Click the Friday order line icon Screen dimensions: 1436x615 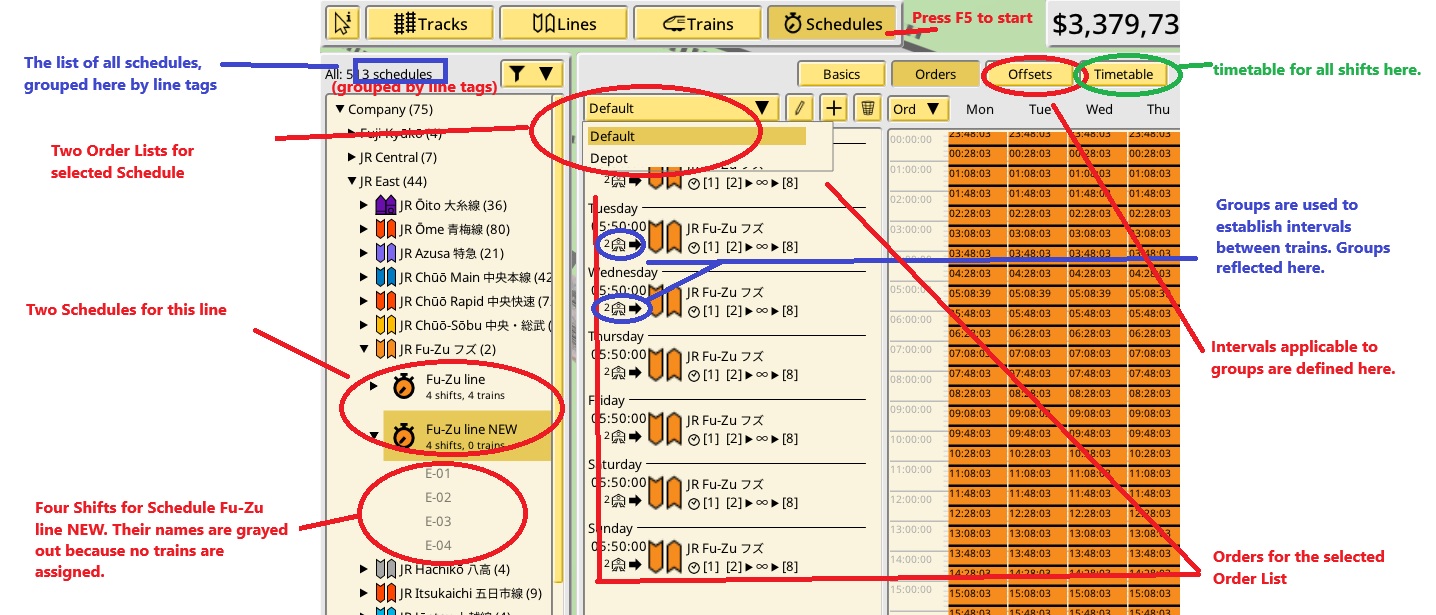pos(665,429)
